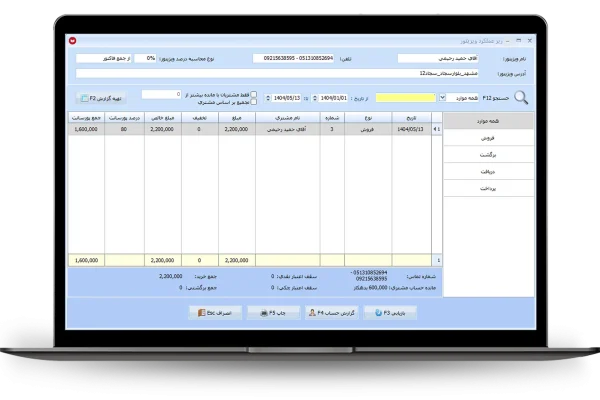Click the جمع پورسانت column header
This screenshot has width=600, height=400.
click(x=86, y=118)
